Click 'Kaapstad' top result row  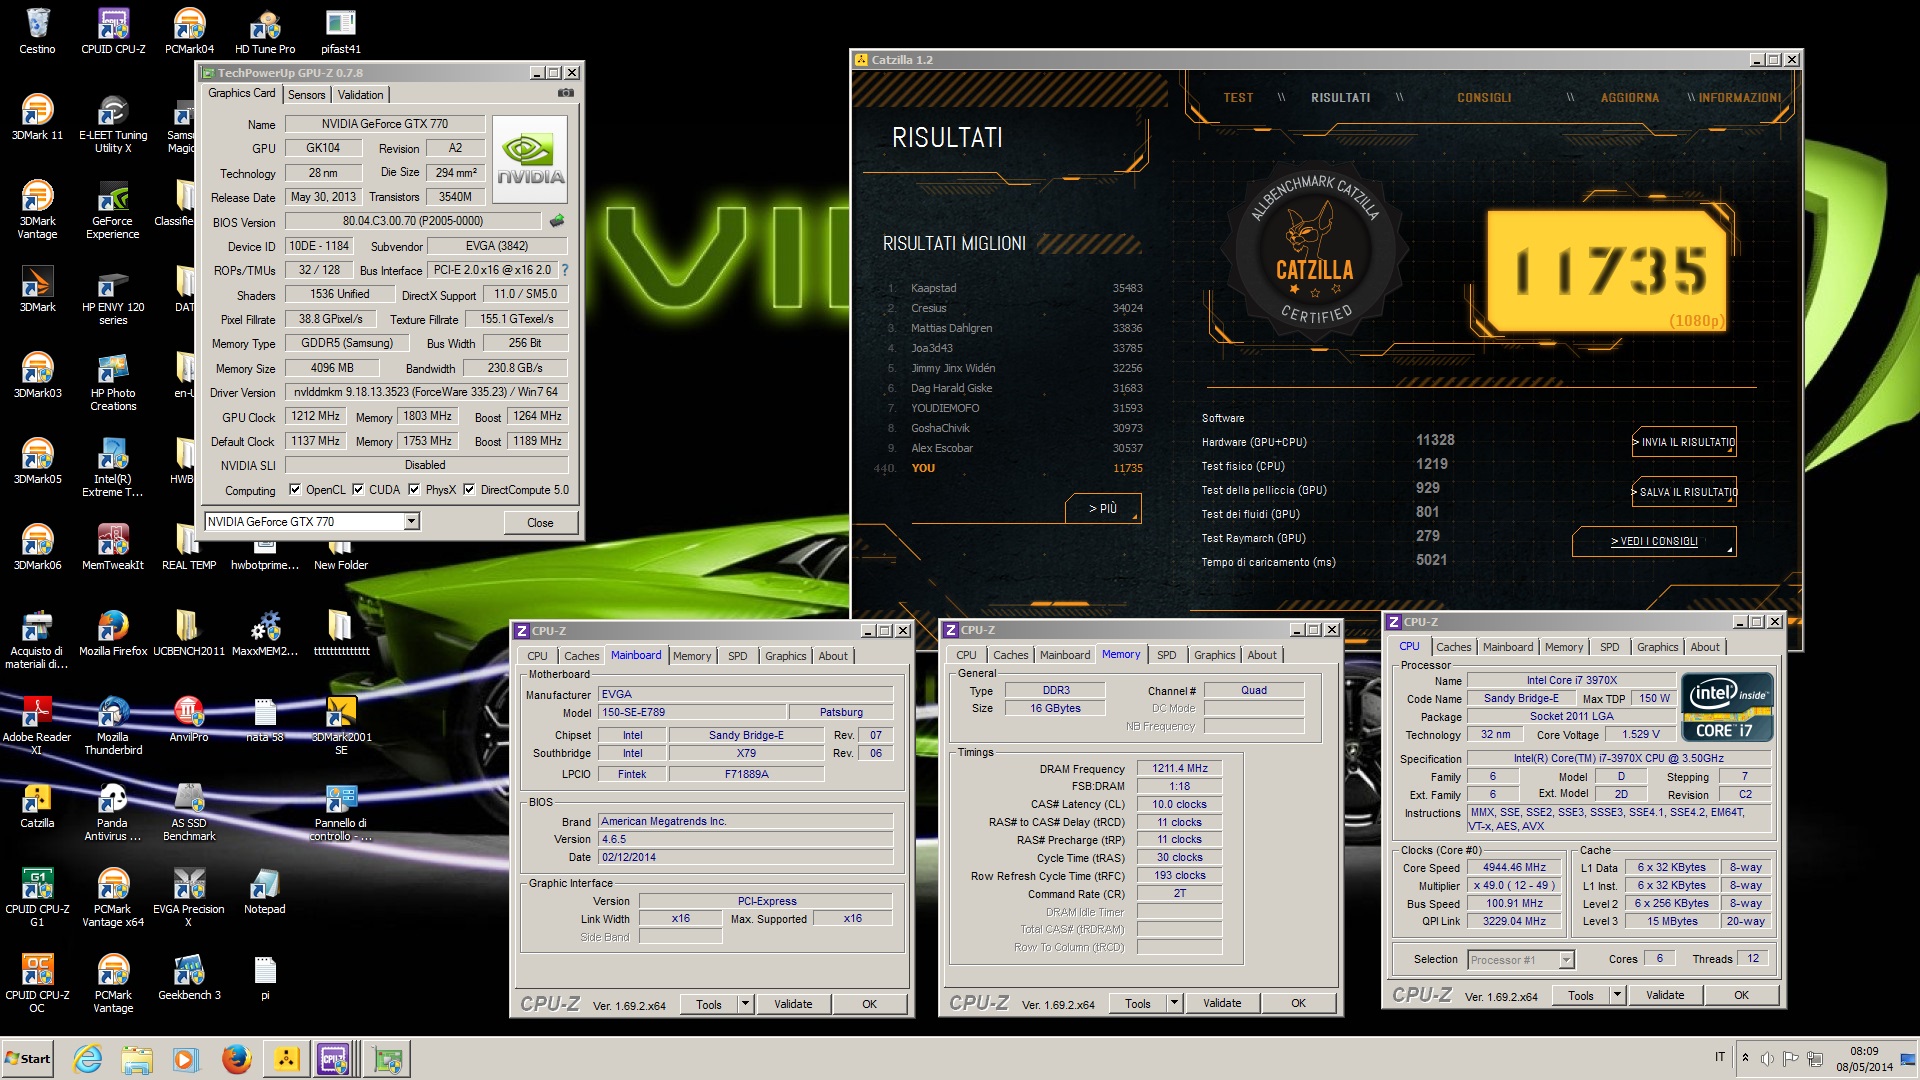point(1015,288)
